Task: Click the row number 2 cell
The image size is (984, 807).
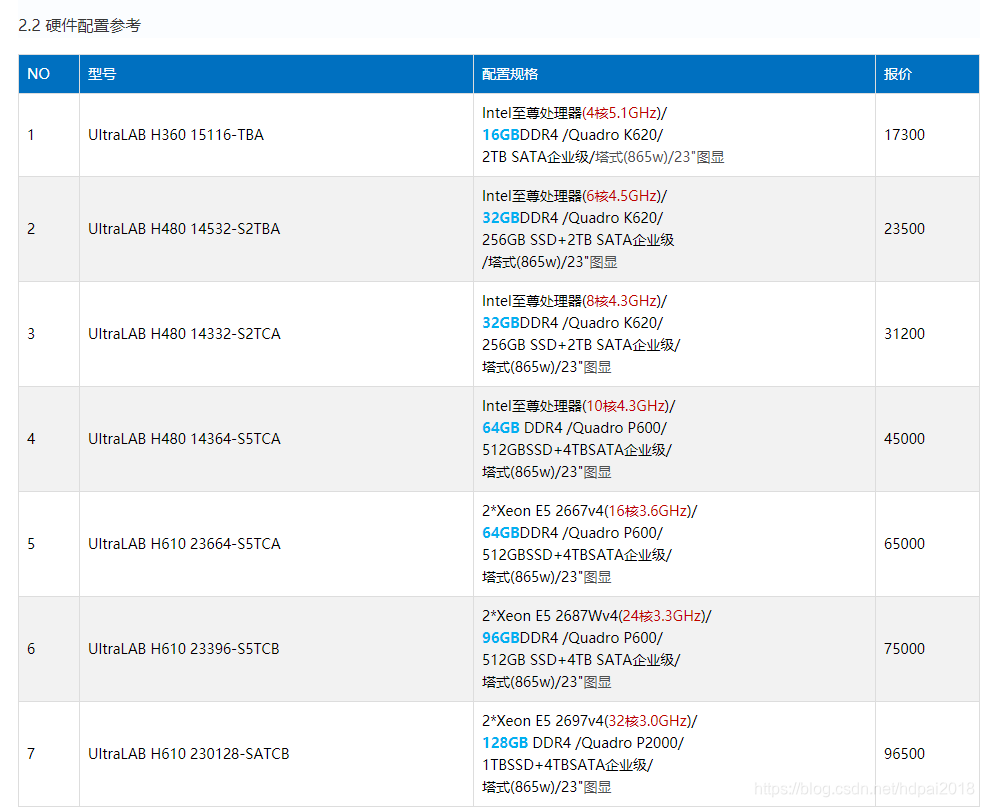Action: click(49, 229)
